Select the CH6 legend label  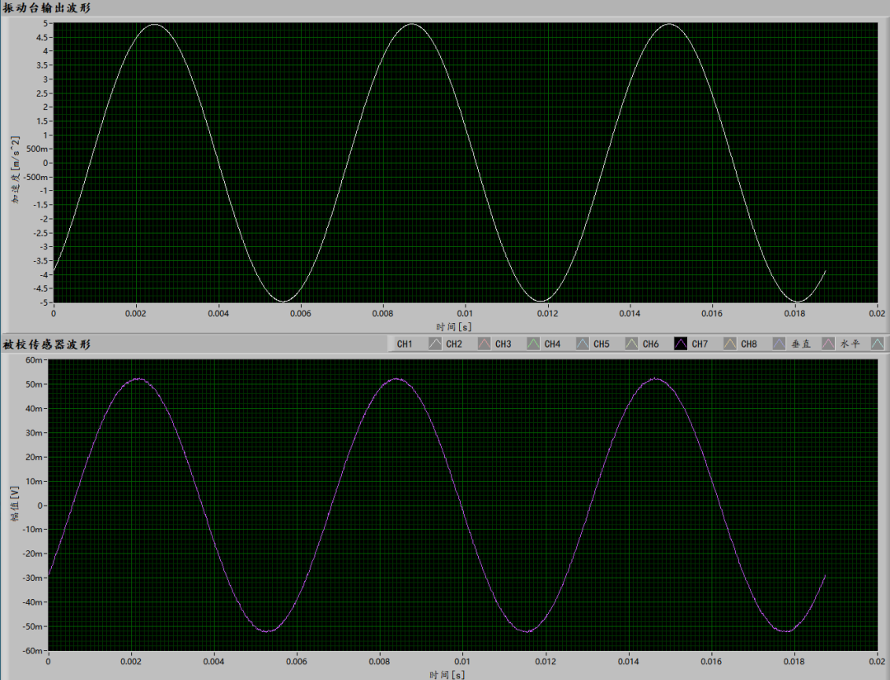pyautogui.click(x=650, y=344)
